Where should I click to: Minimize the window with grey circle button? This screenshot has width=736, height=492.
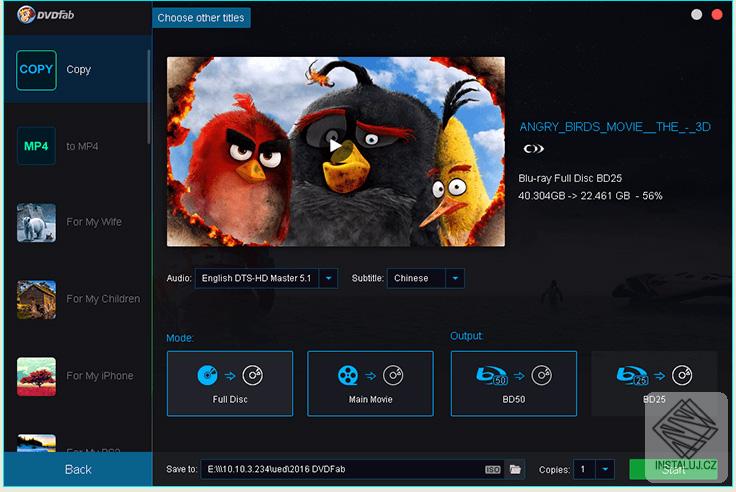697,15
